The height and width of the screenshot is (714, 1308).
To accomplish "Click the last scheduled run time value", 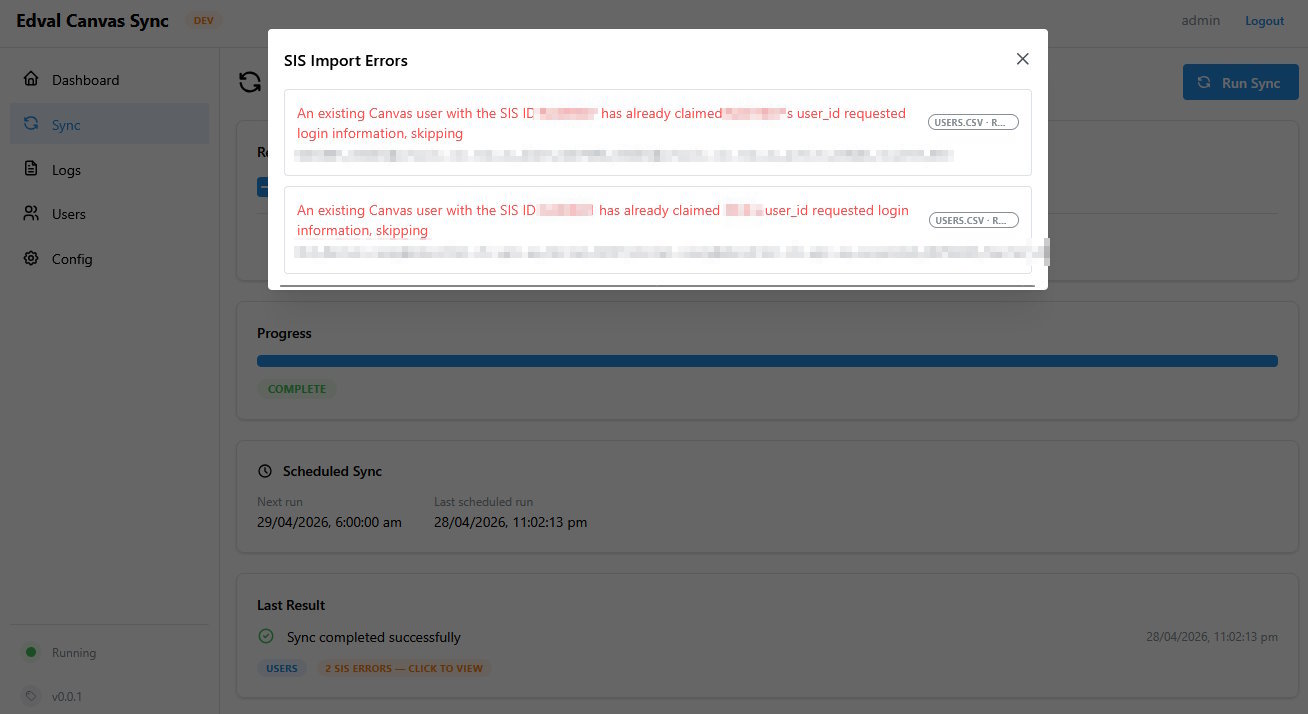I will pyautogui.click(x=510, y=522).
